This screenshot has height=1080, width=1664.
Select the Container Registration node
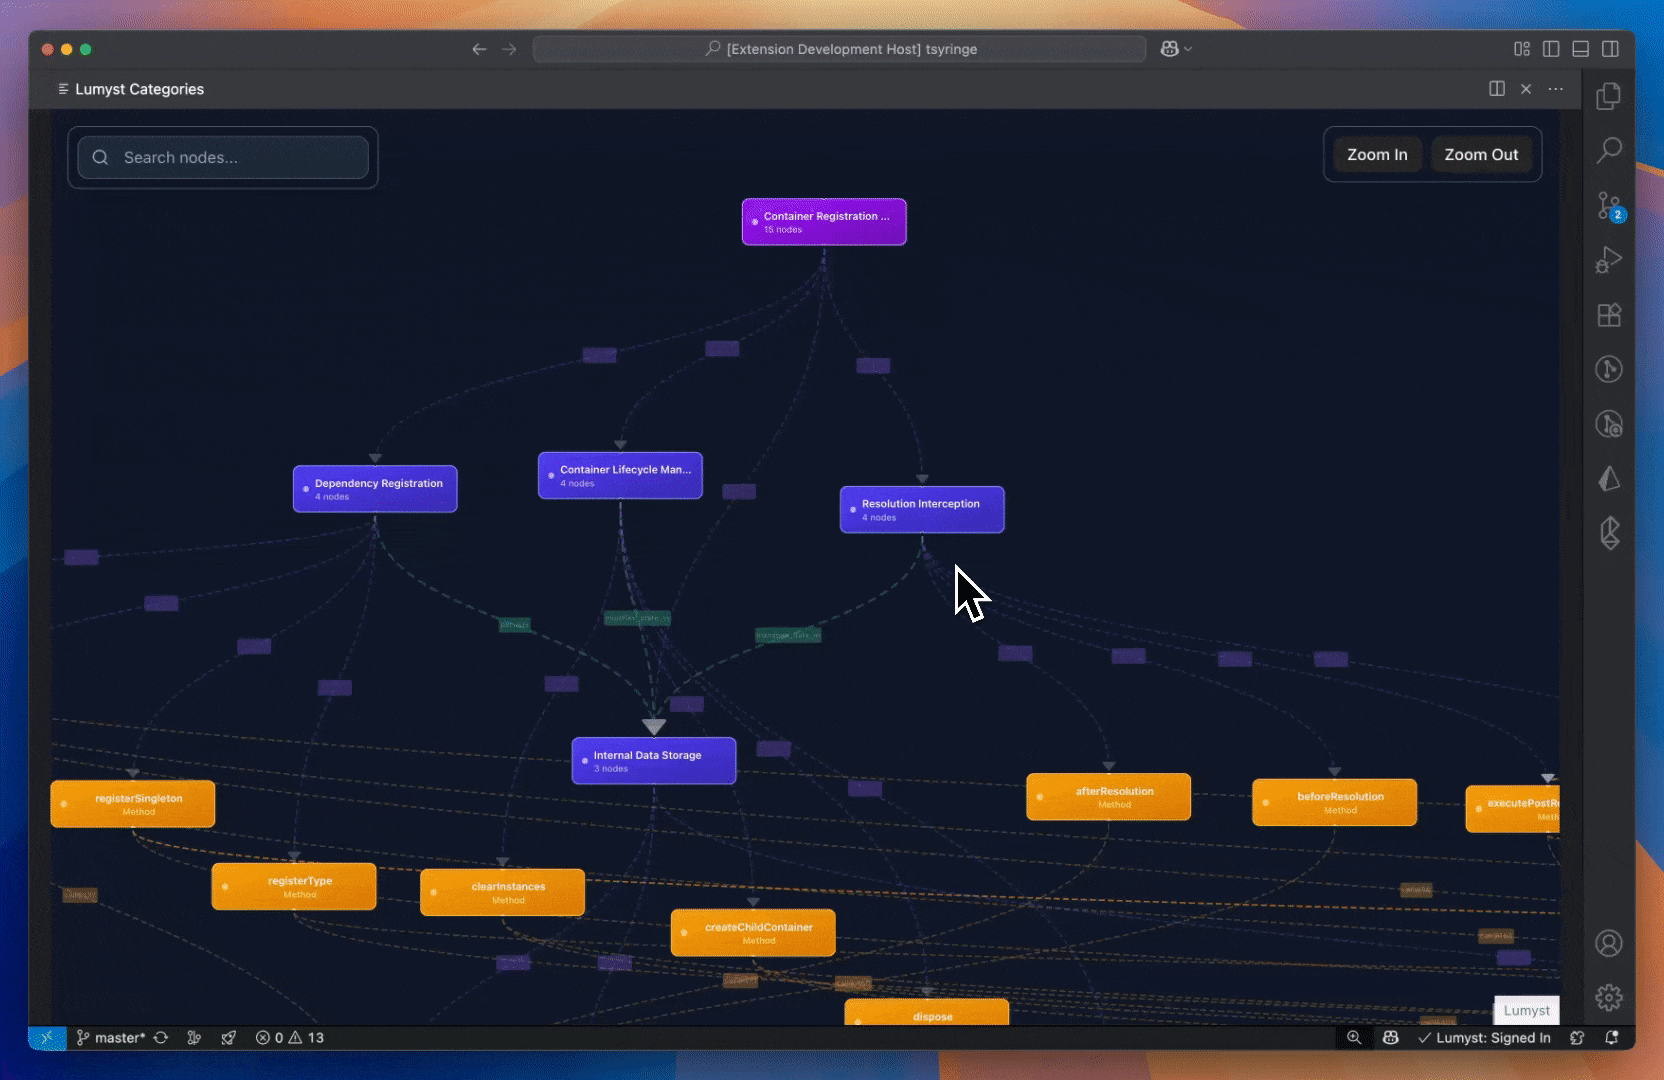pos(824,222)
